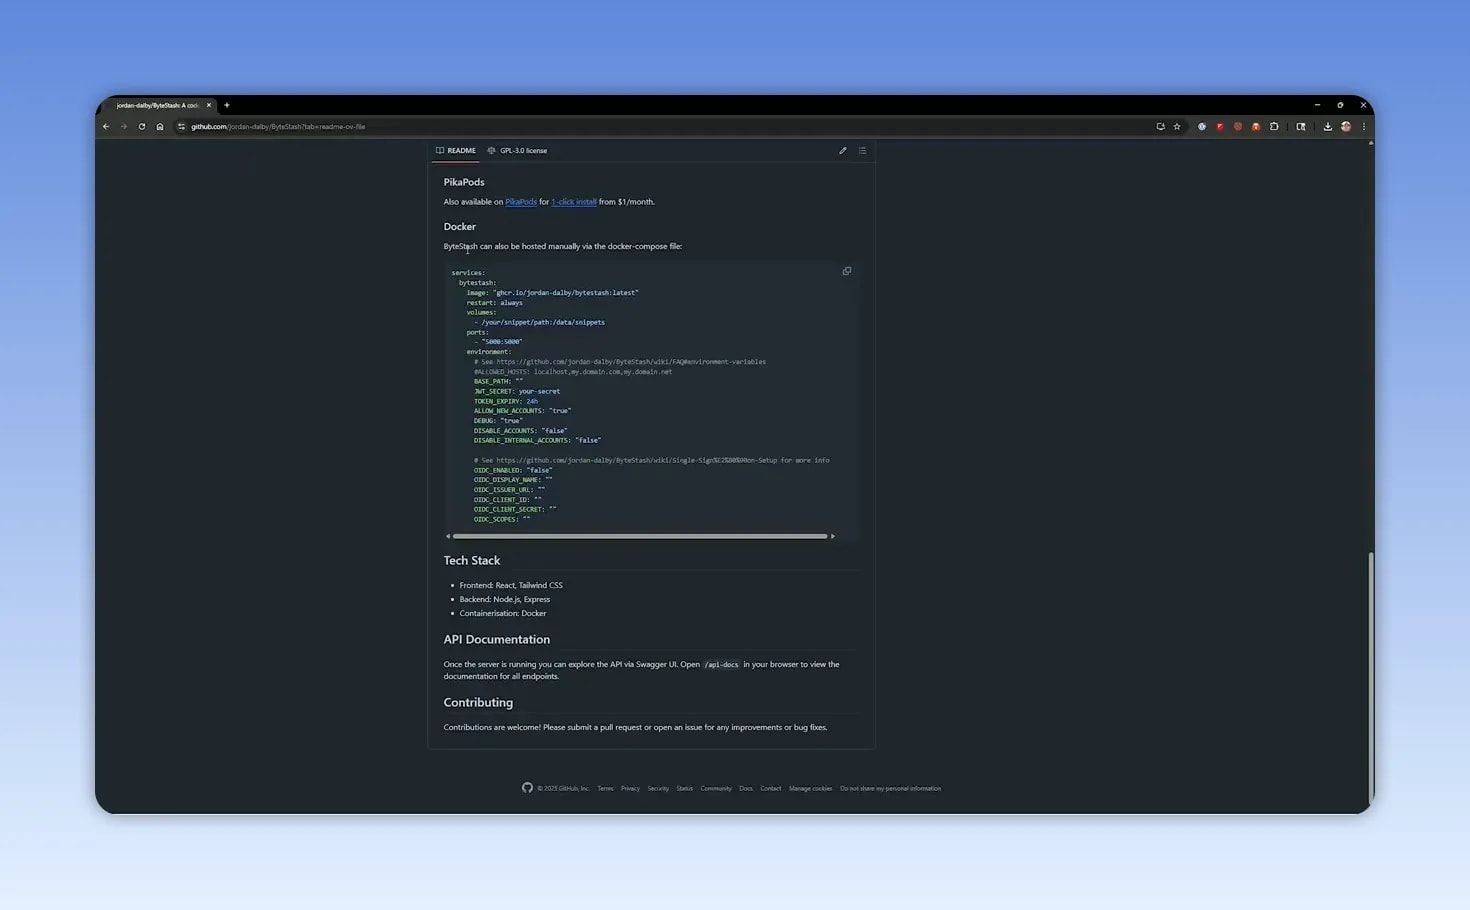Open the Community footer link
The height and width of the screenshot is (910, 1470).
point(716,789)
